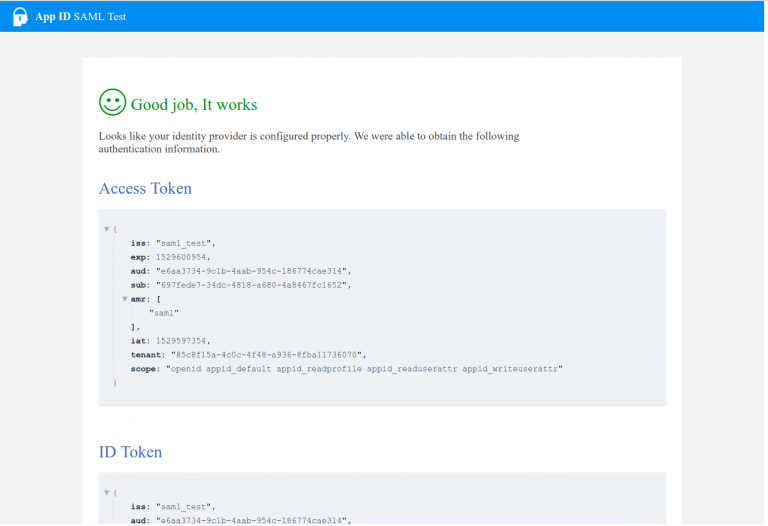Click the App ID SAML Test header title
The image size is (768, 526).
point(81,17)
